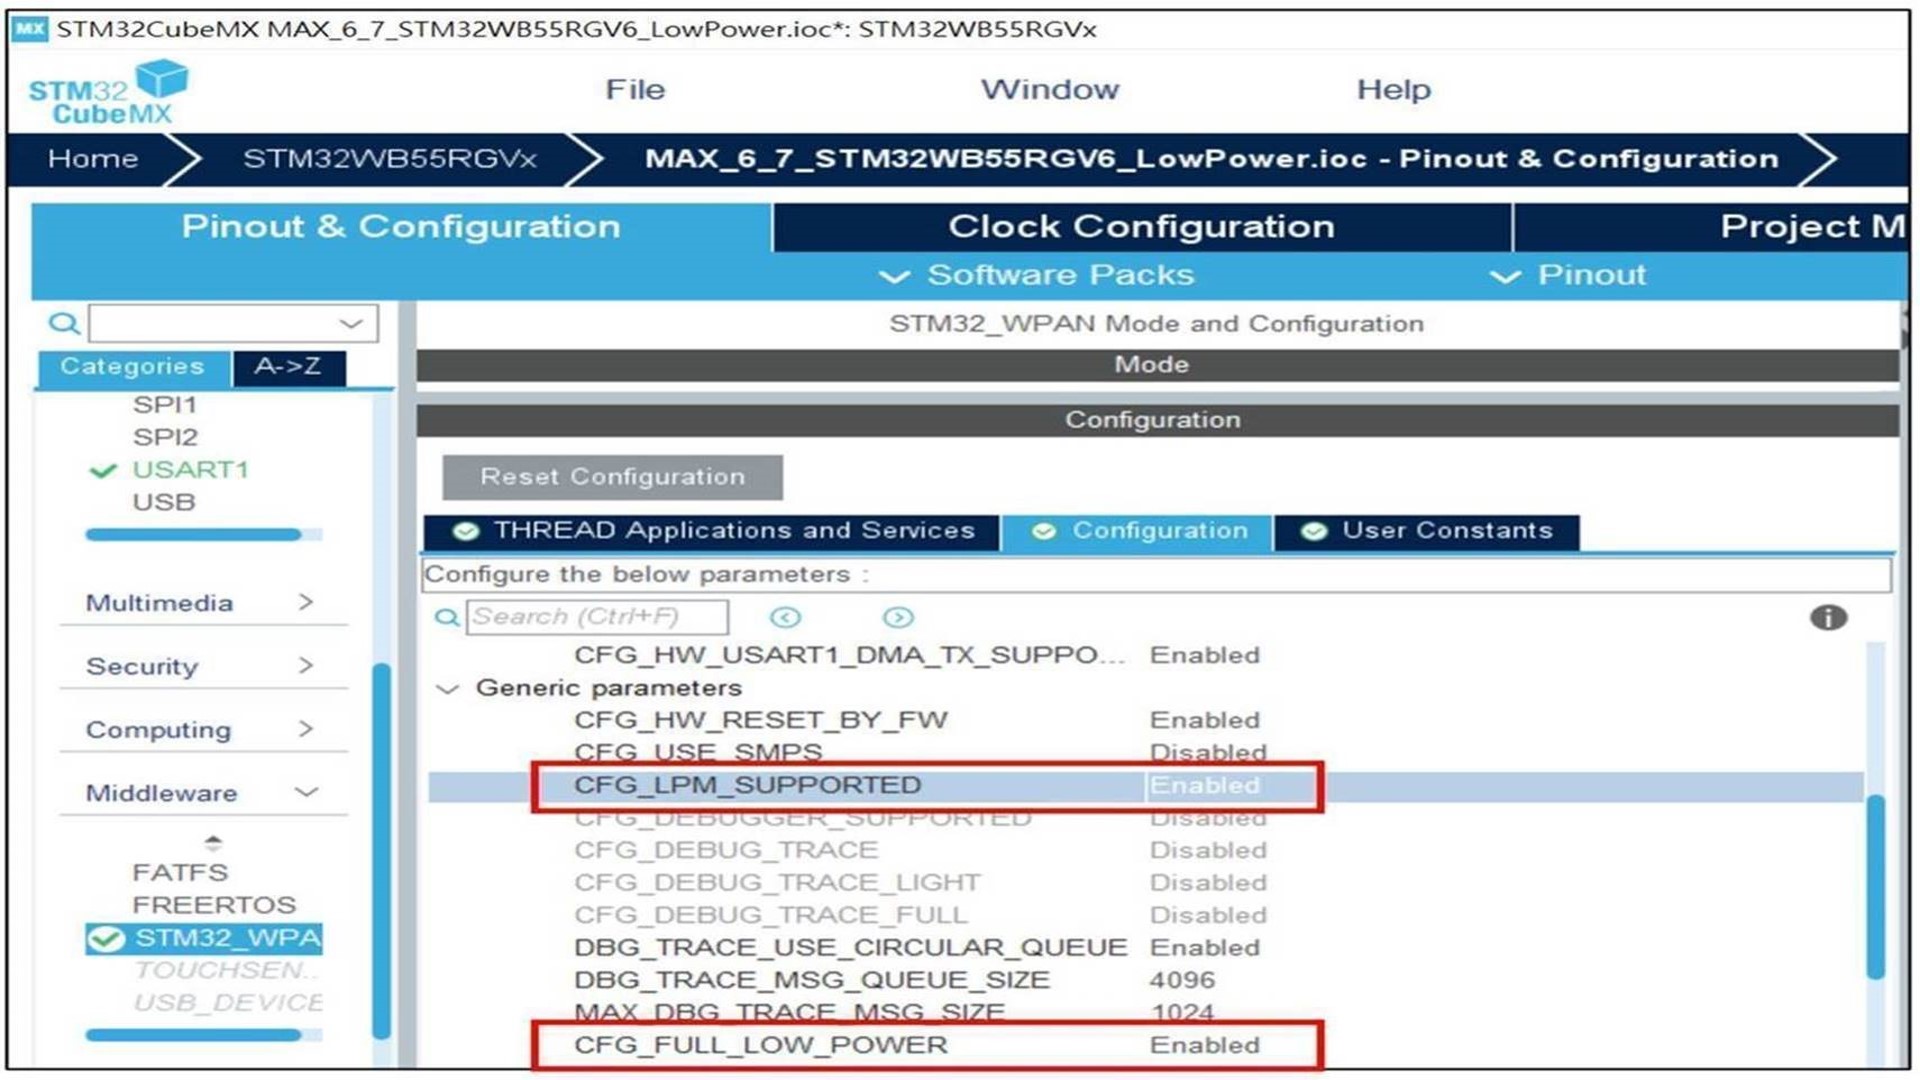Click the parameters list vertical scrollbar

point(1875,885)
